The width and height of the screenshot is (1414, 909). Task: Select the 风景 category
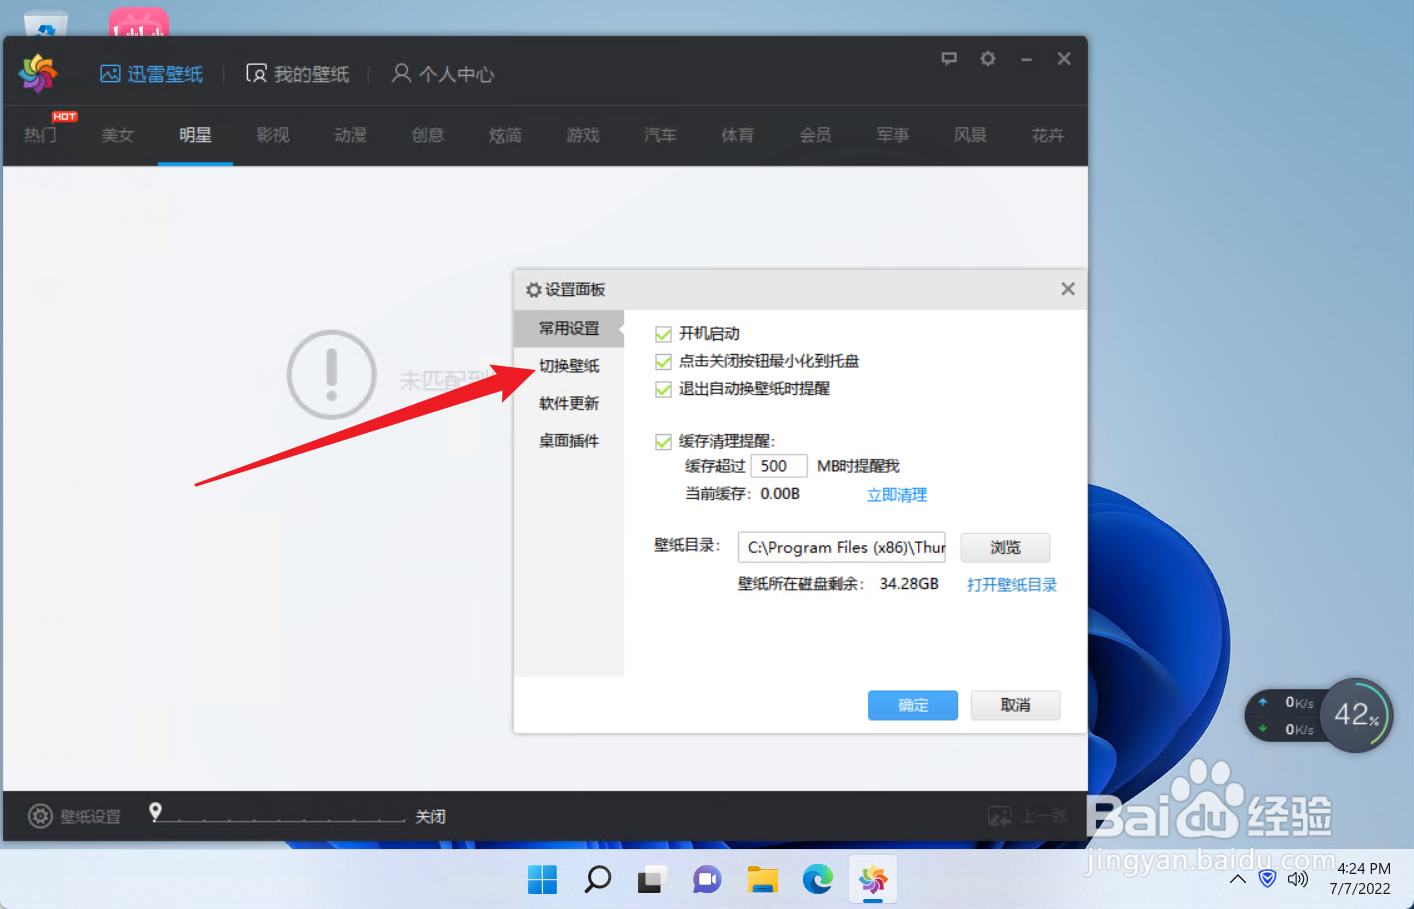(x=970, y=134)
